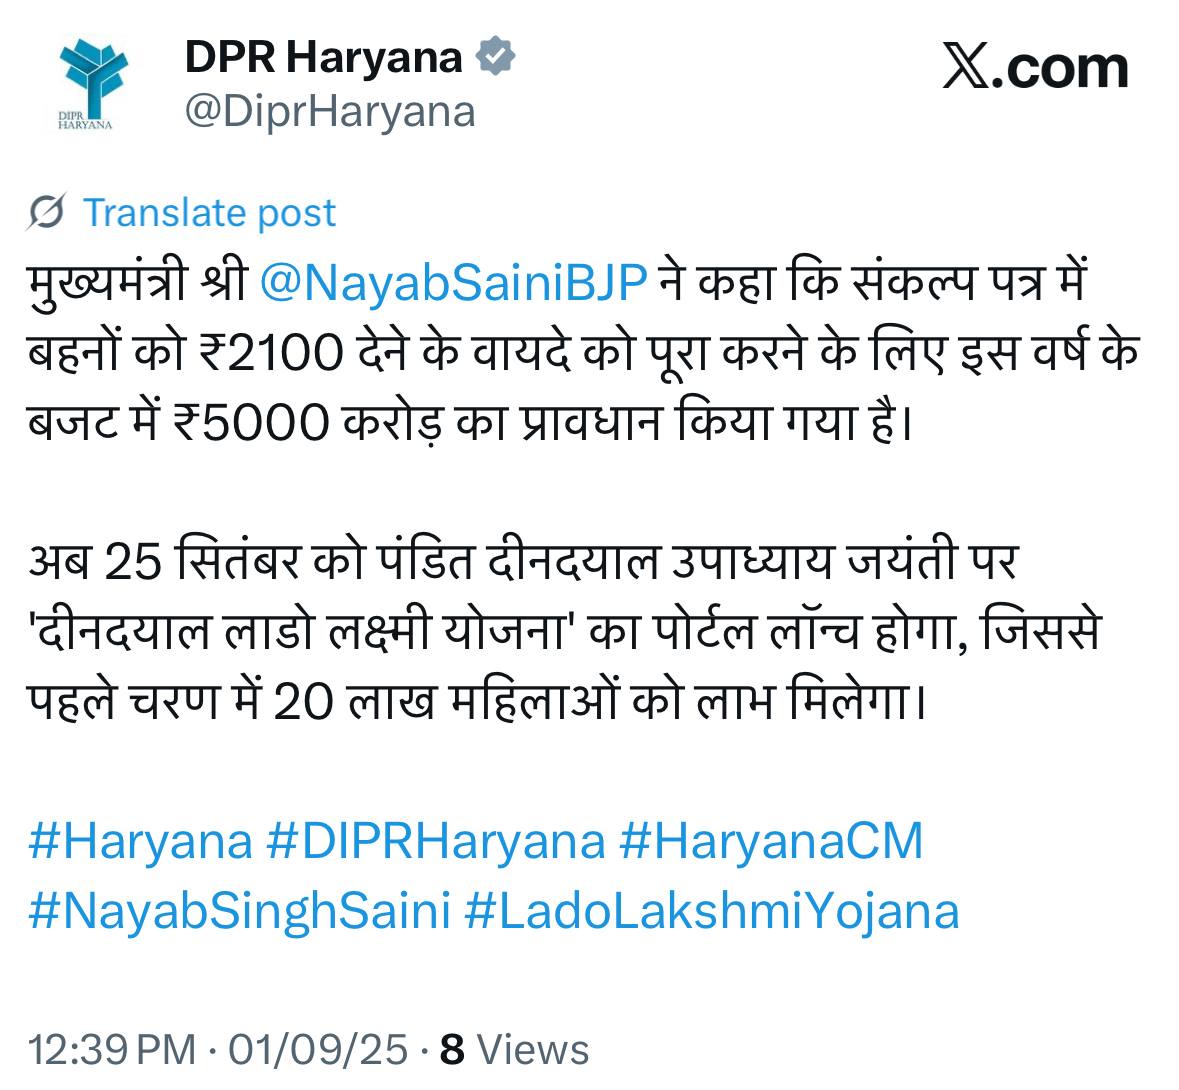Open the @NayabSainiBJP mention
Screen dimensions: 1179x1090
click(453, 283)
